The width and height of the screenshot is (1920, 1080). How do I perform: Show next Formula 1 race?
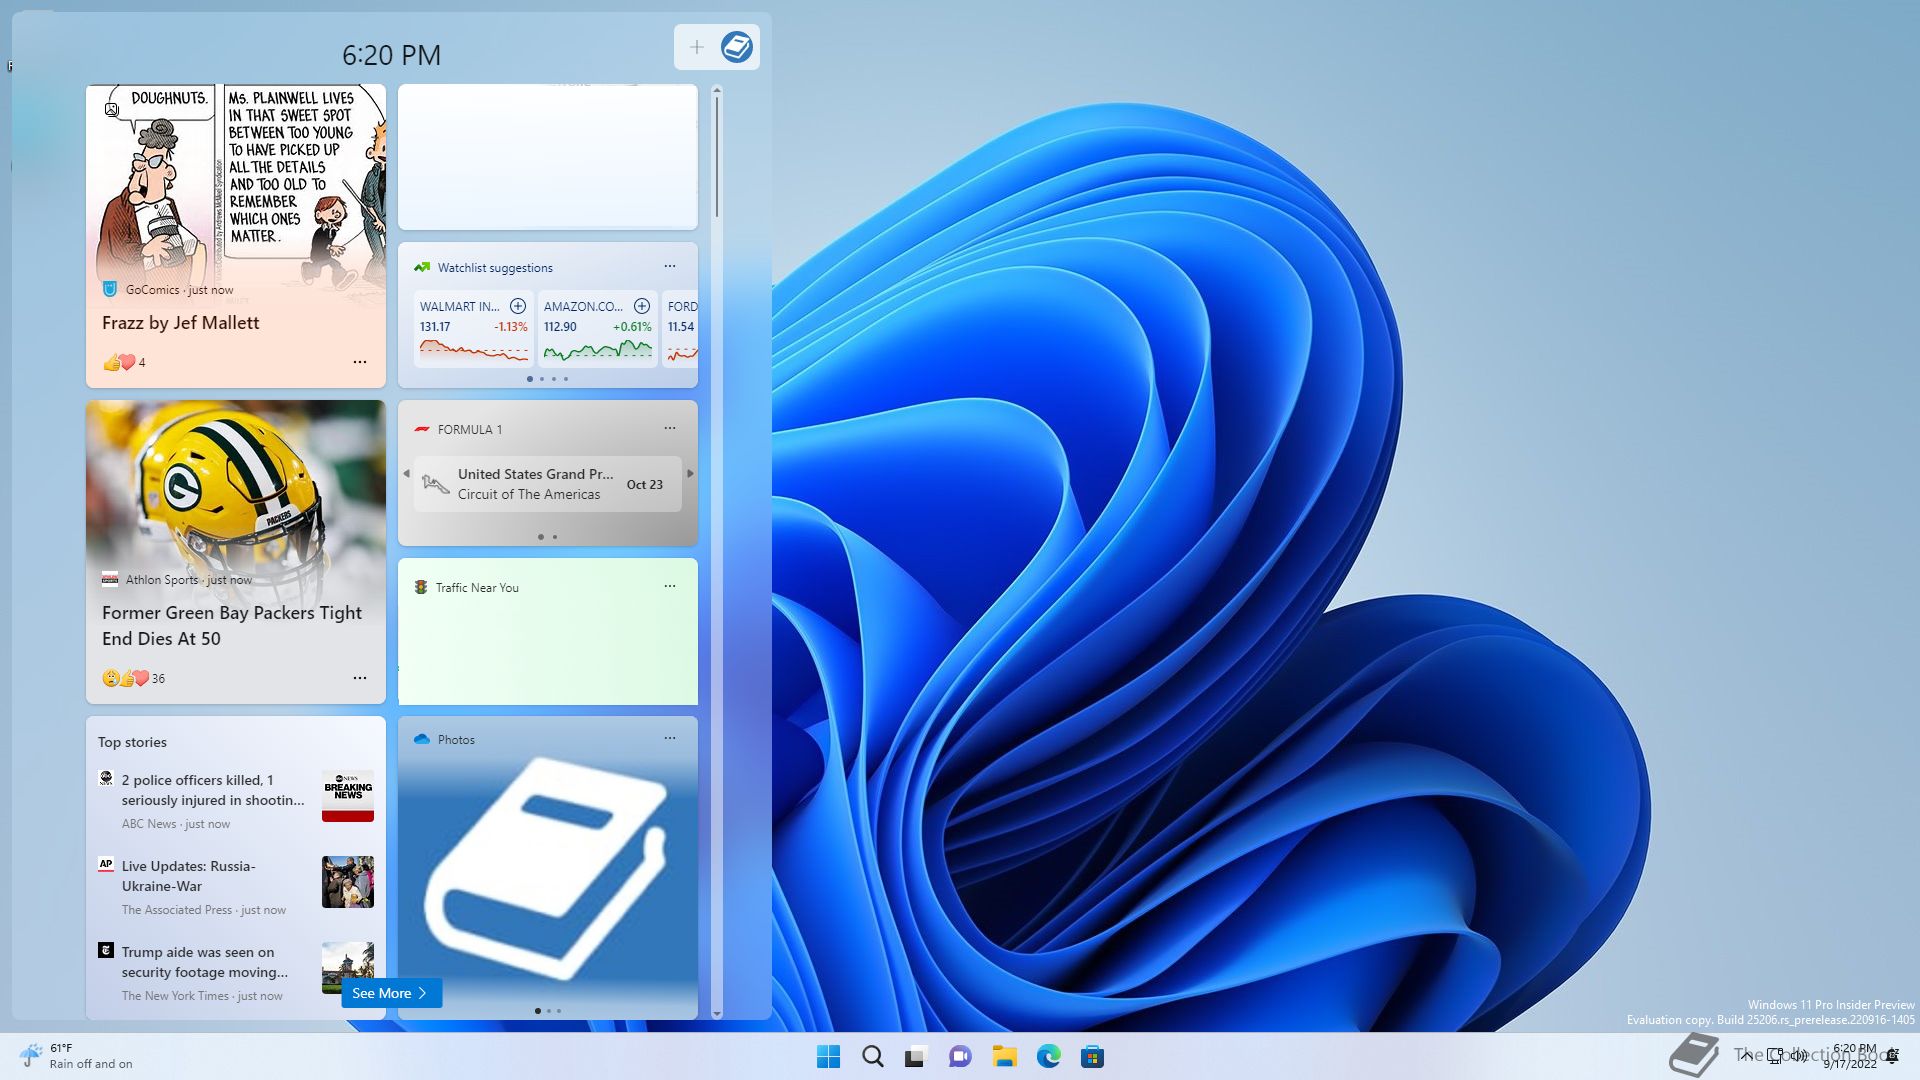(690, 474)
